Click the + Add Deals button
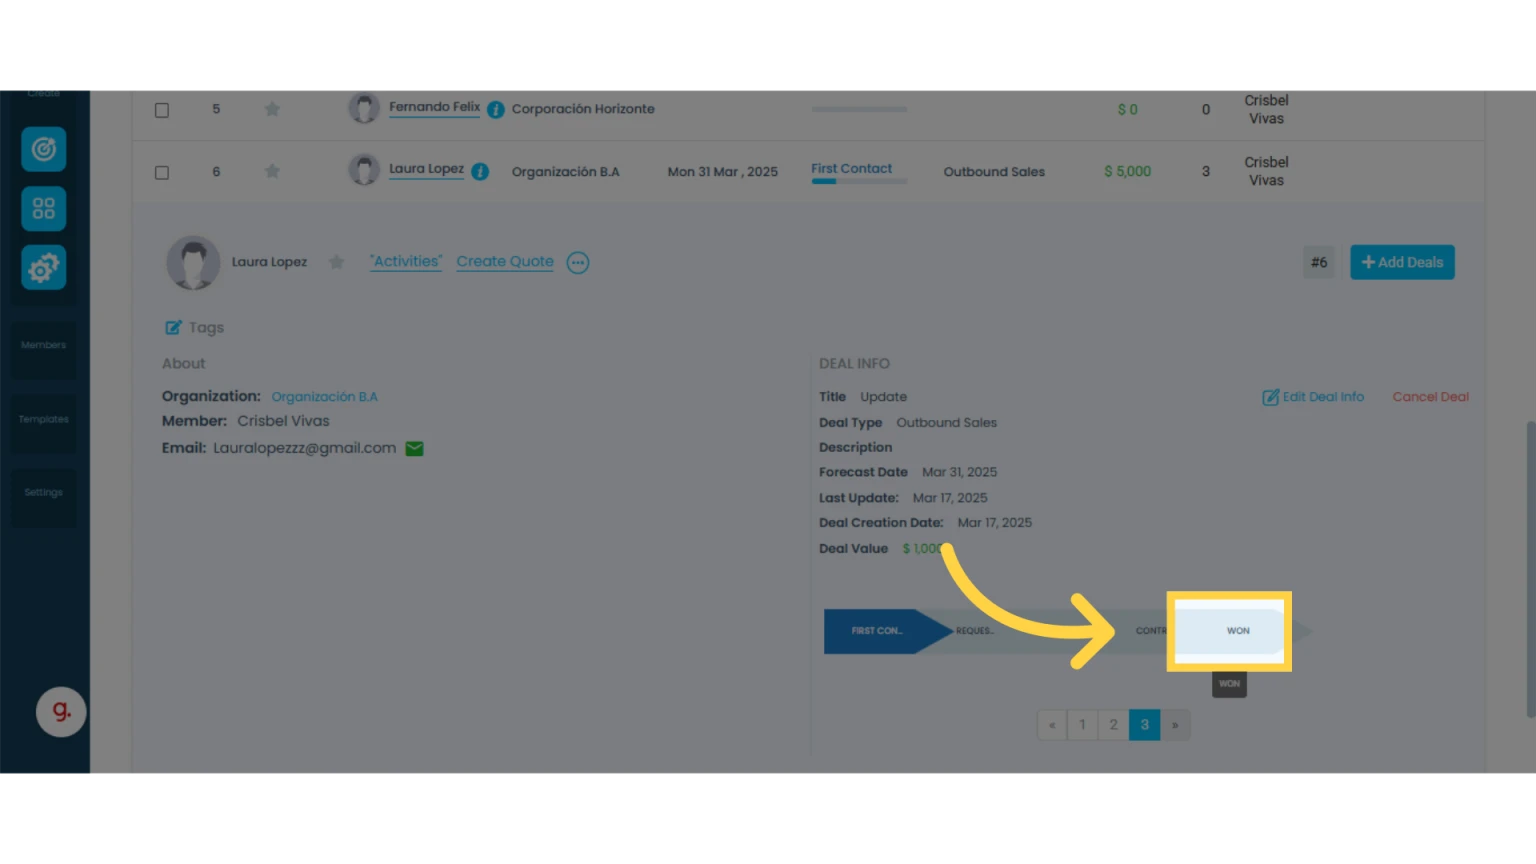The height and width of the screenshot is (864, 1536). pos(1402,262)
